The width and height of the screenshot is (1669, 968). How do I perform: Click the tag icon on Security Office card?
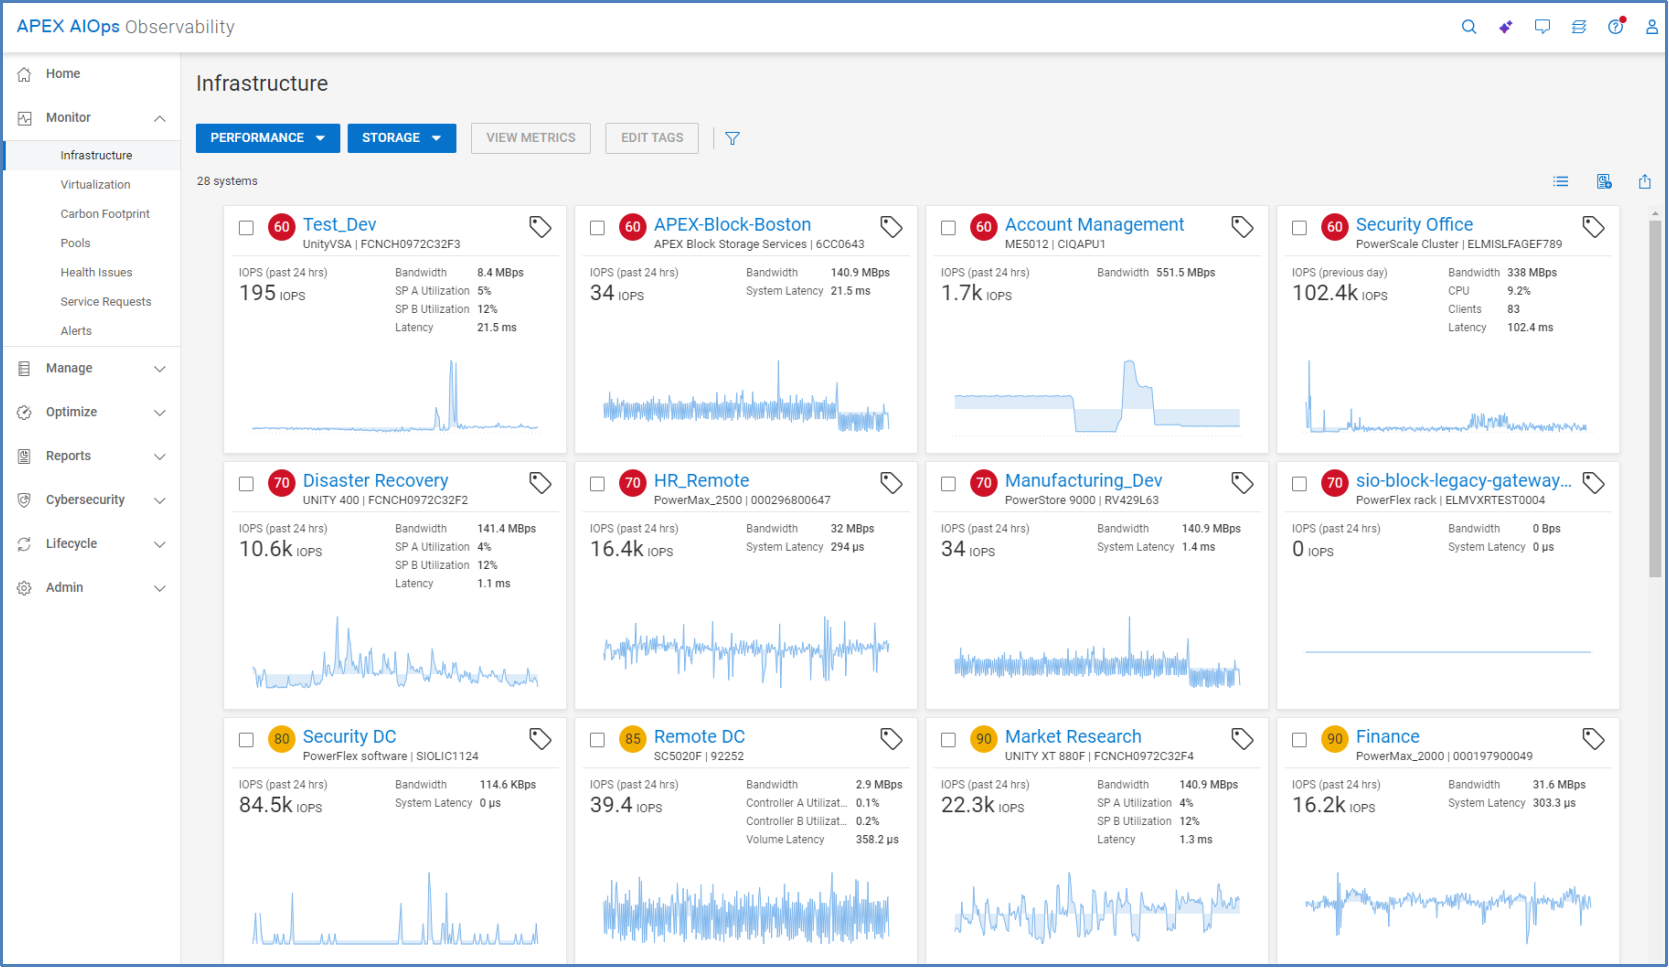pyautogui.click(x=1593, y=227)
